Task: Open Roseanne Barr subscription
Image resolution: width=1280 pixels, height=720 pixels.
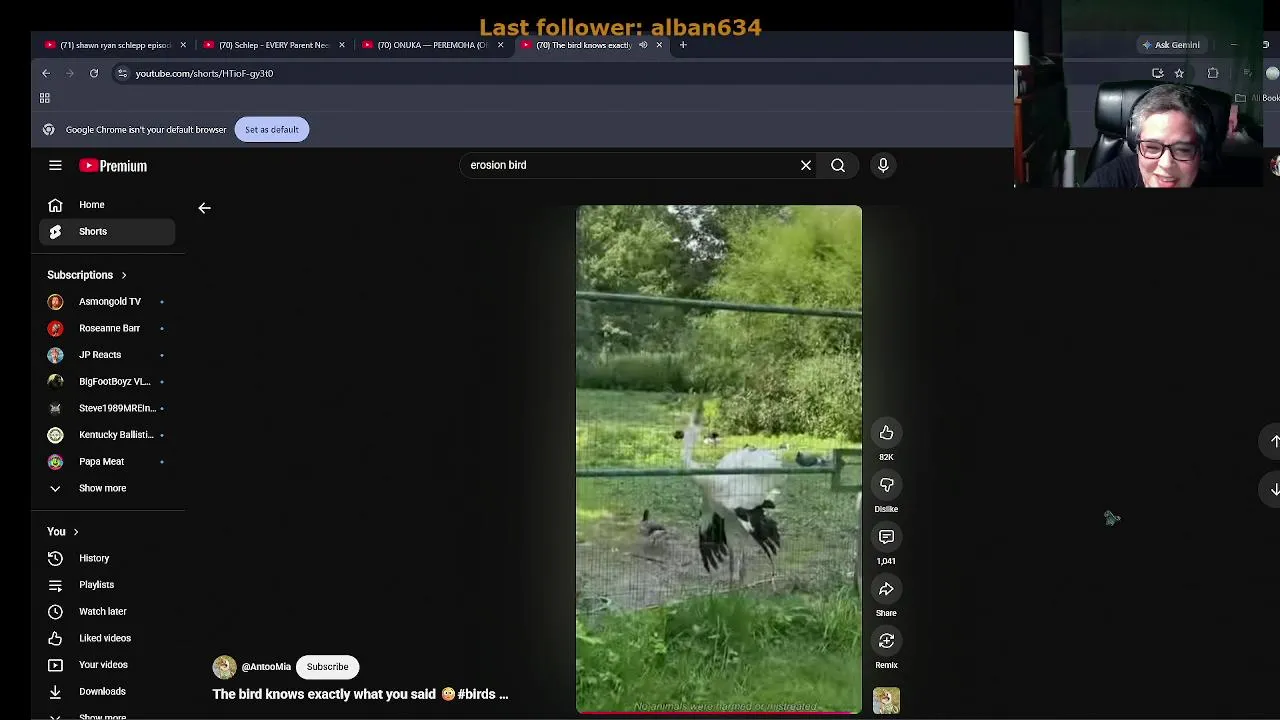Action: [x=108, y=328]
